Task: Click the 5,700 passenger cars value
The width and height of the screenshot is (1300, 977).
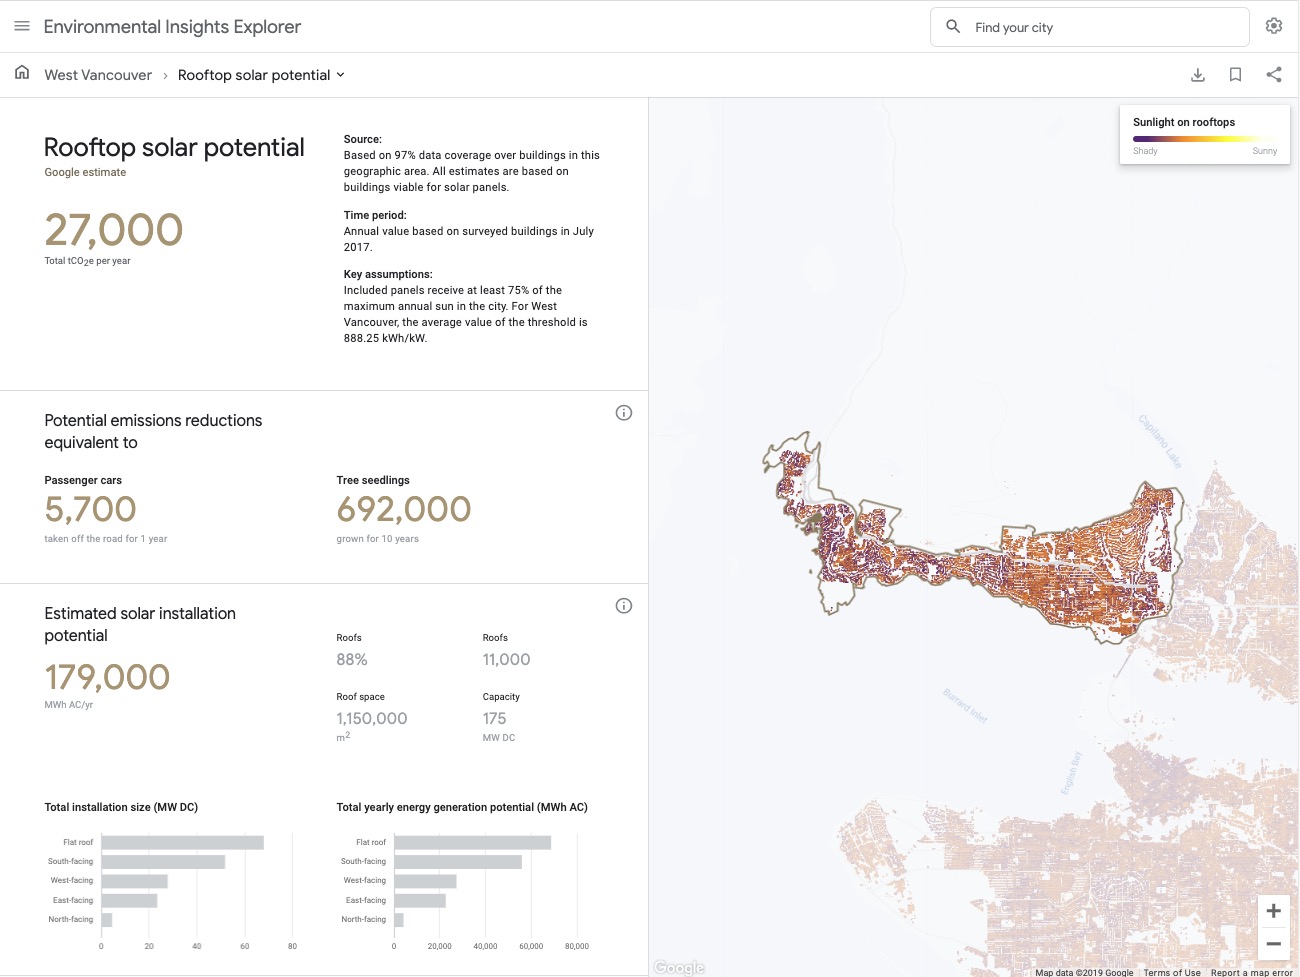Action: (90, 509)
